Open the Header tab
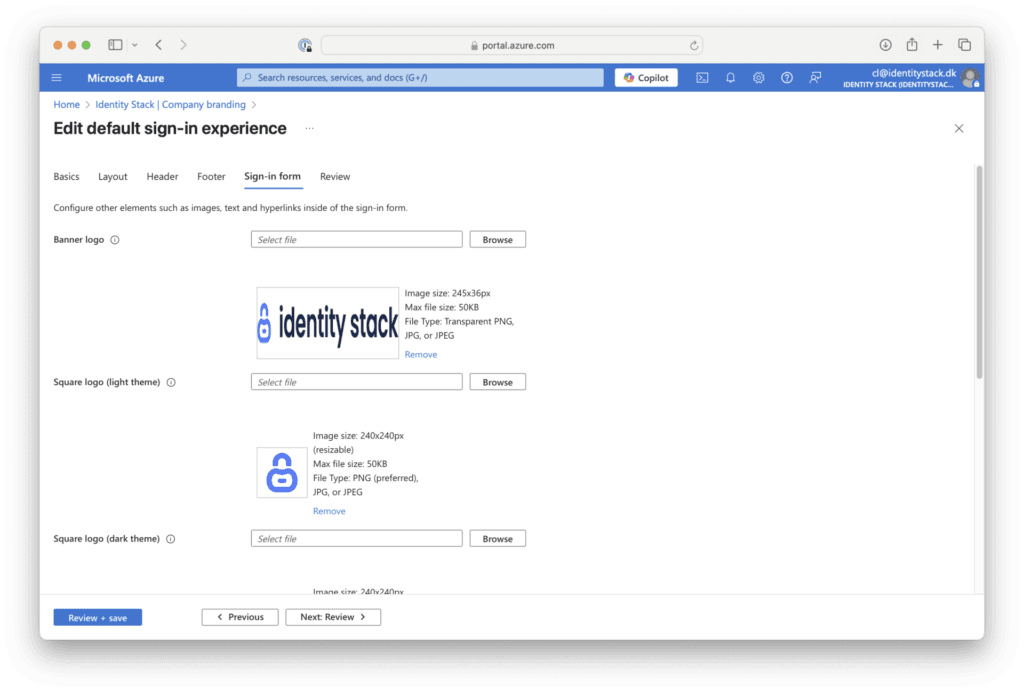Image resolution: width=1024 pixels, height=692 pixels. (x=163, y=176)
